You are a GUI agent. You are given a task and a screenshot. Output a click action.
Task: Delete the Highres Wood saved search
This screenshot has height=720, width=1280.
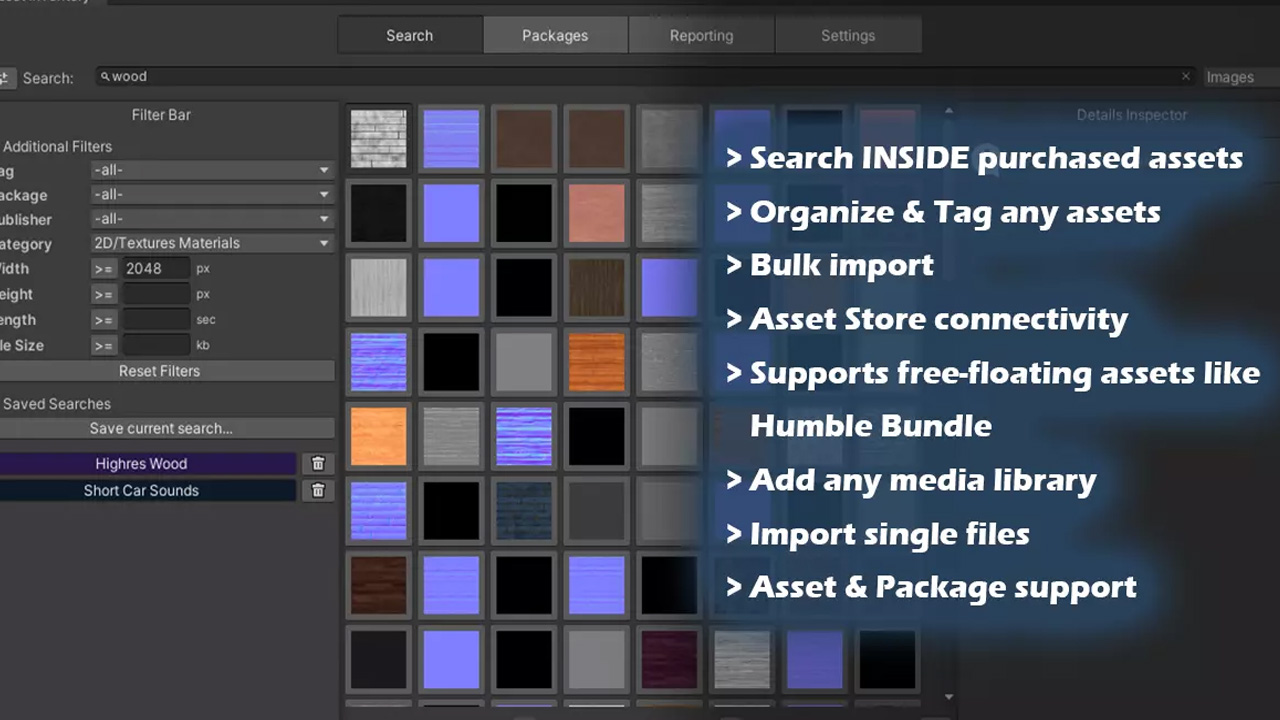click(x=318, y=464)
